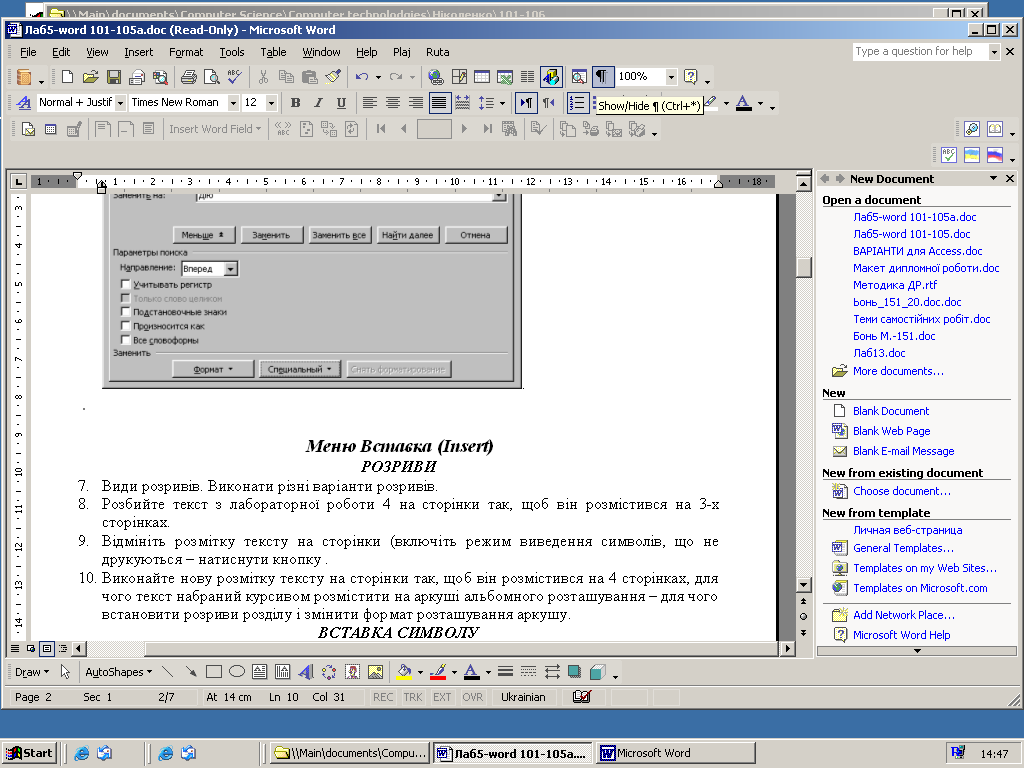Insert WordArt from Drawing toolbar
The width and height of the screenshot is (1024, 768).
click(x=306, y=671)
